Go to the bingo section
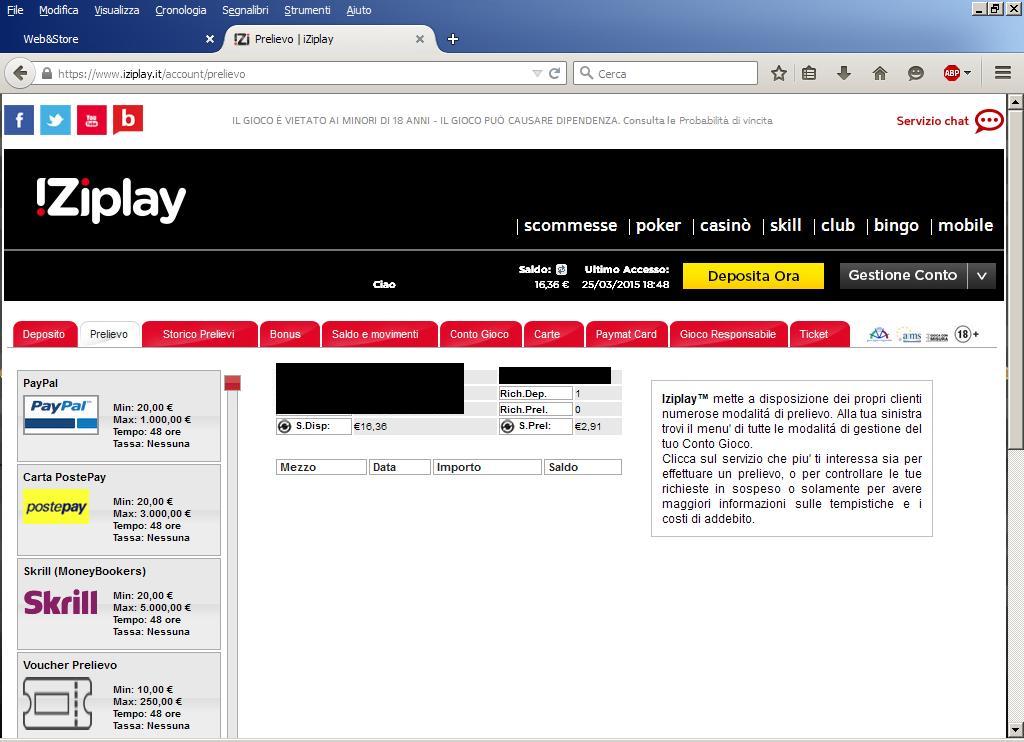Viewport: 1024px width, 742px height. 896,225
